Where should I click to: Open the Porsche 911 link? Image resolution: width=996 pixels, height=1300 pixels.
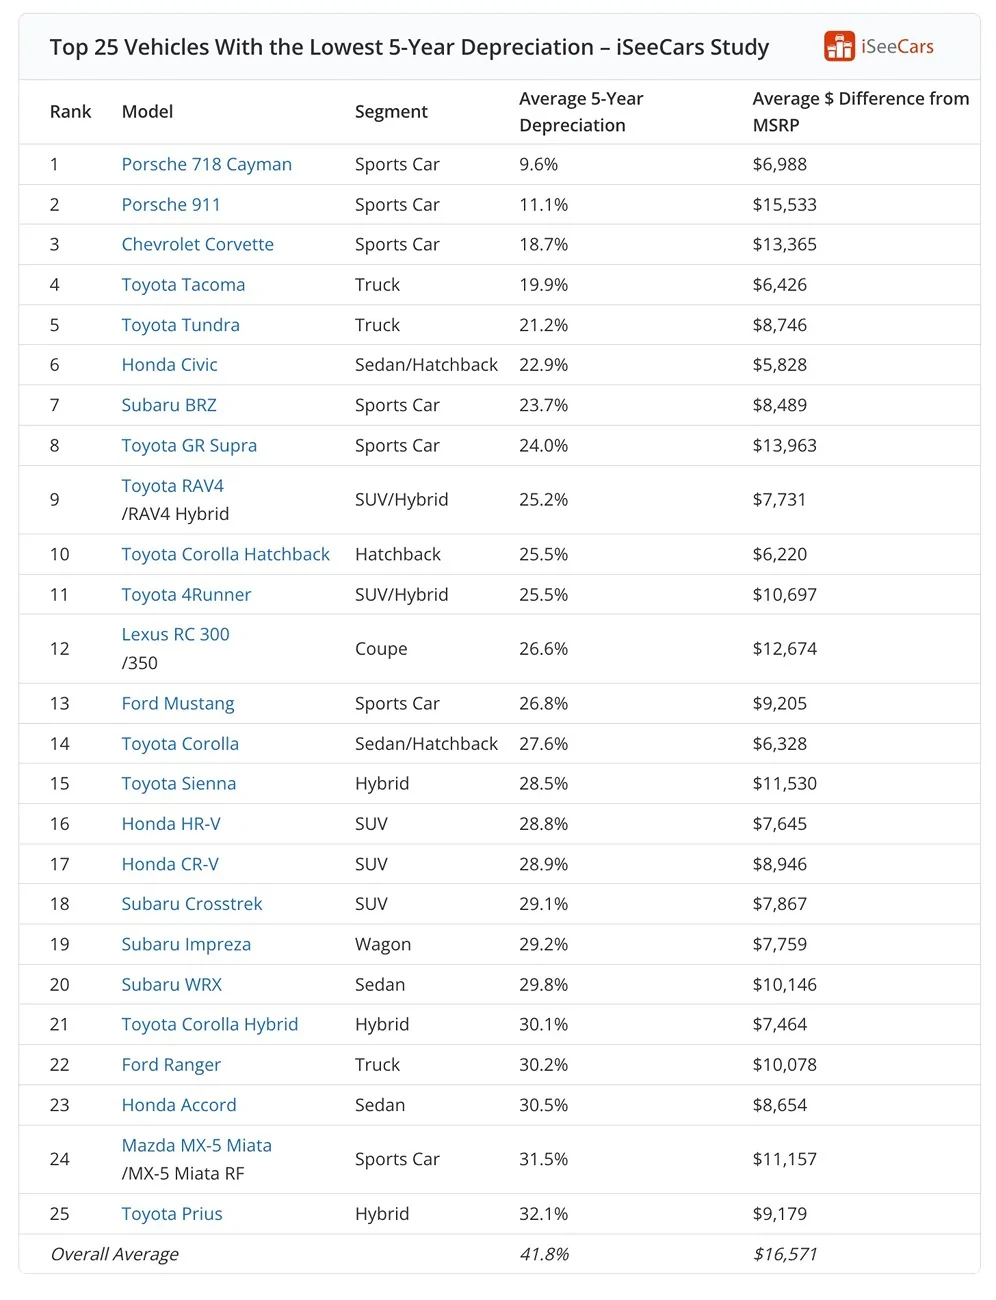tap(171, 204)
